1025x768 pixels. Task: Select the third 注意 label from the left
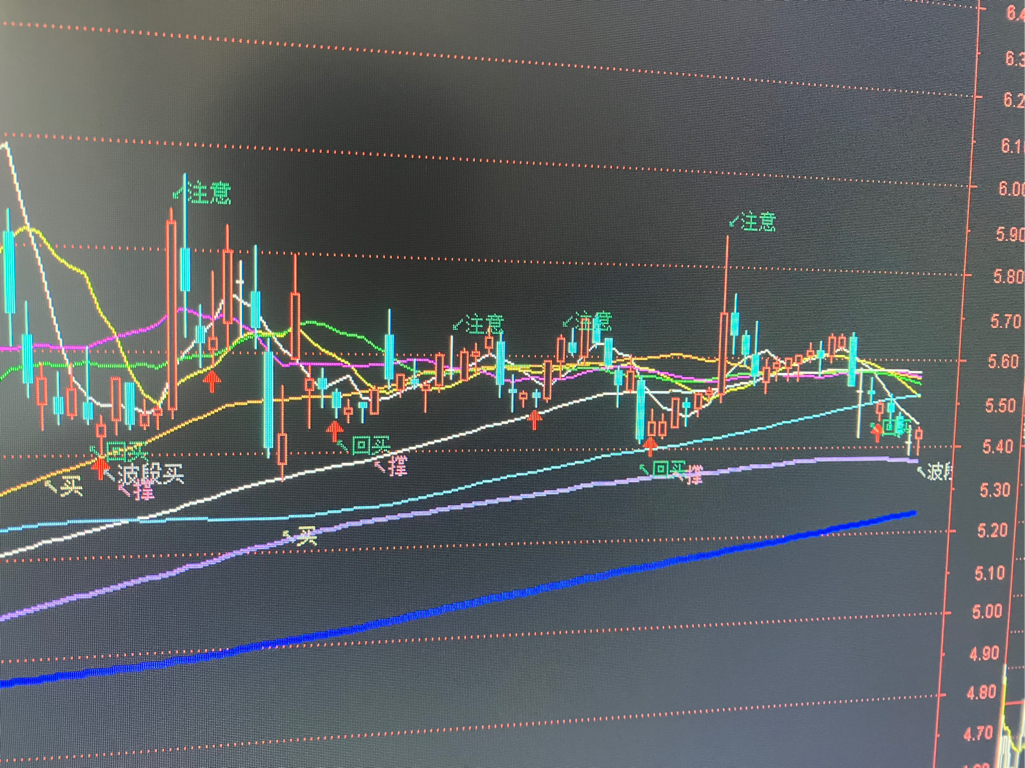coord(592,320)
